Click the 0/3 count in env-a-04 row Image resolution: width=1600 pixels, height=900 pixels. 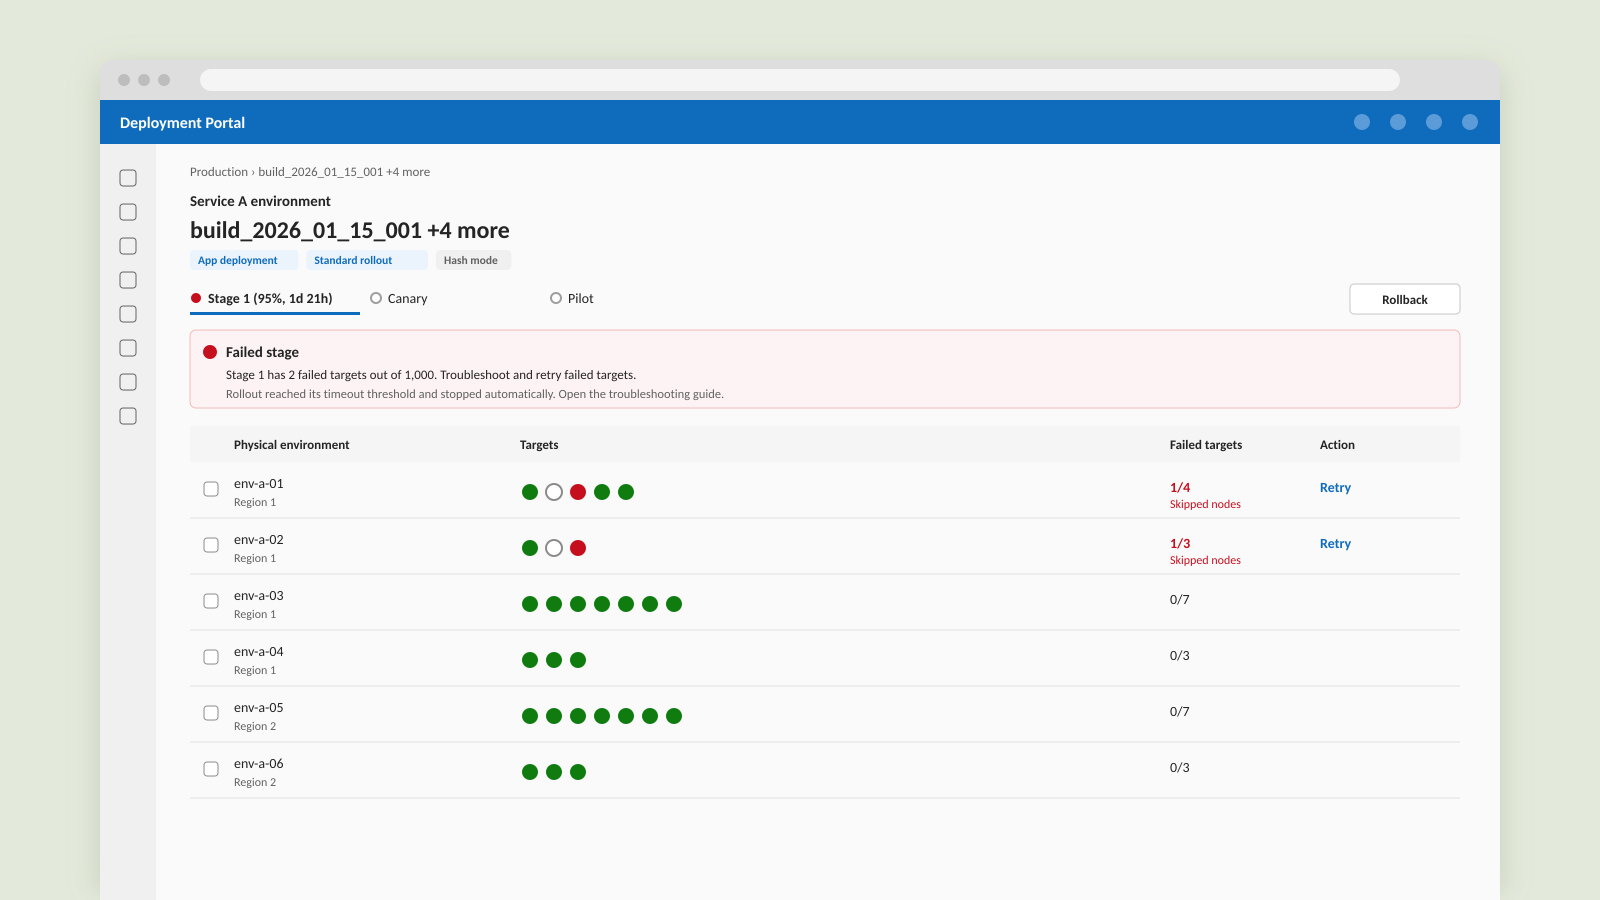(x=1180, y=656)
